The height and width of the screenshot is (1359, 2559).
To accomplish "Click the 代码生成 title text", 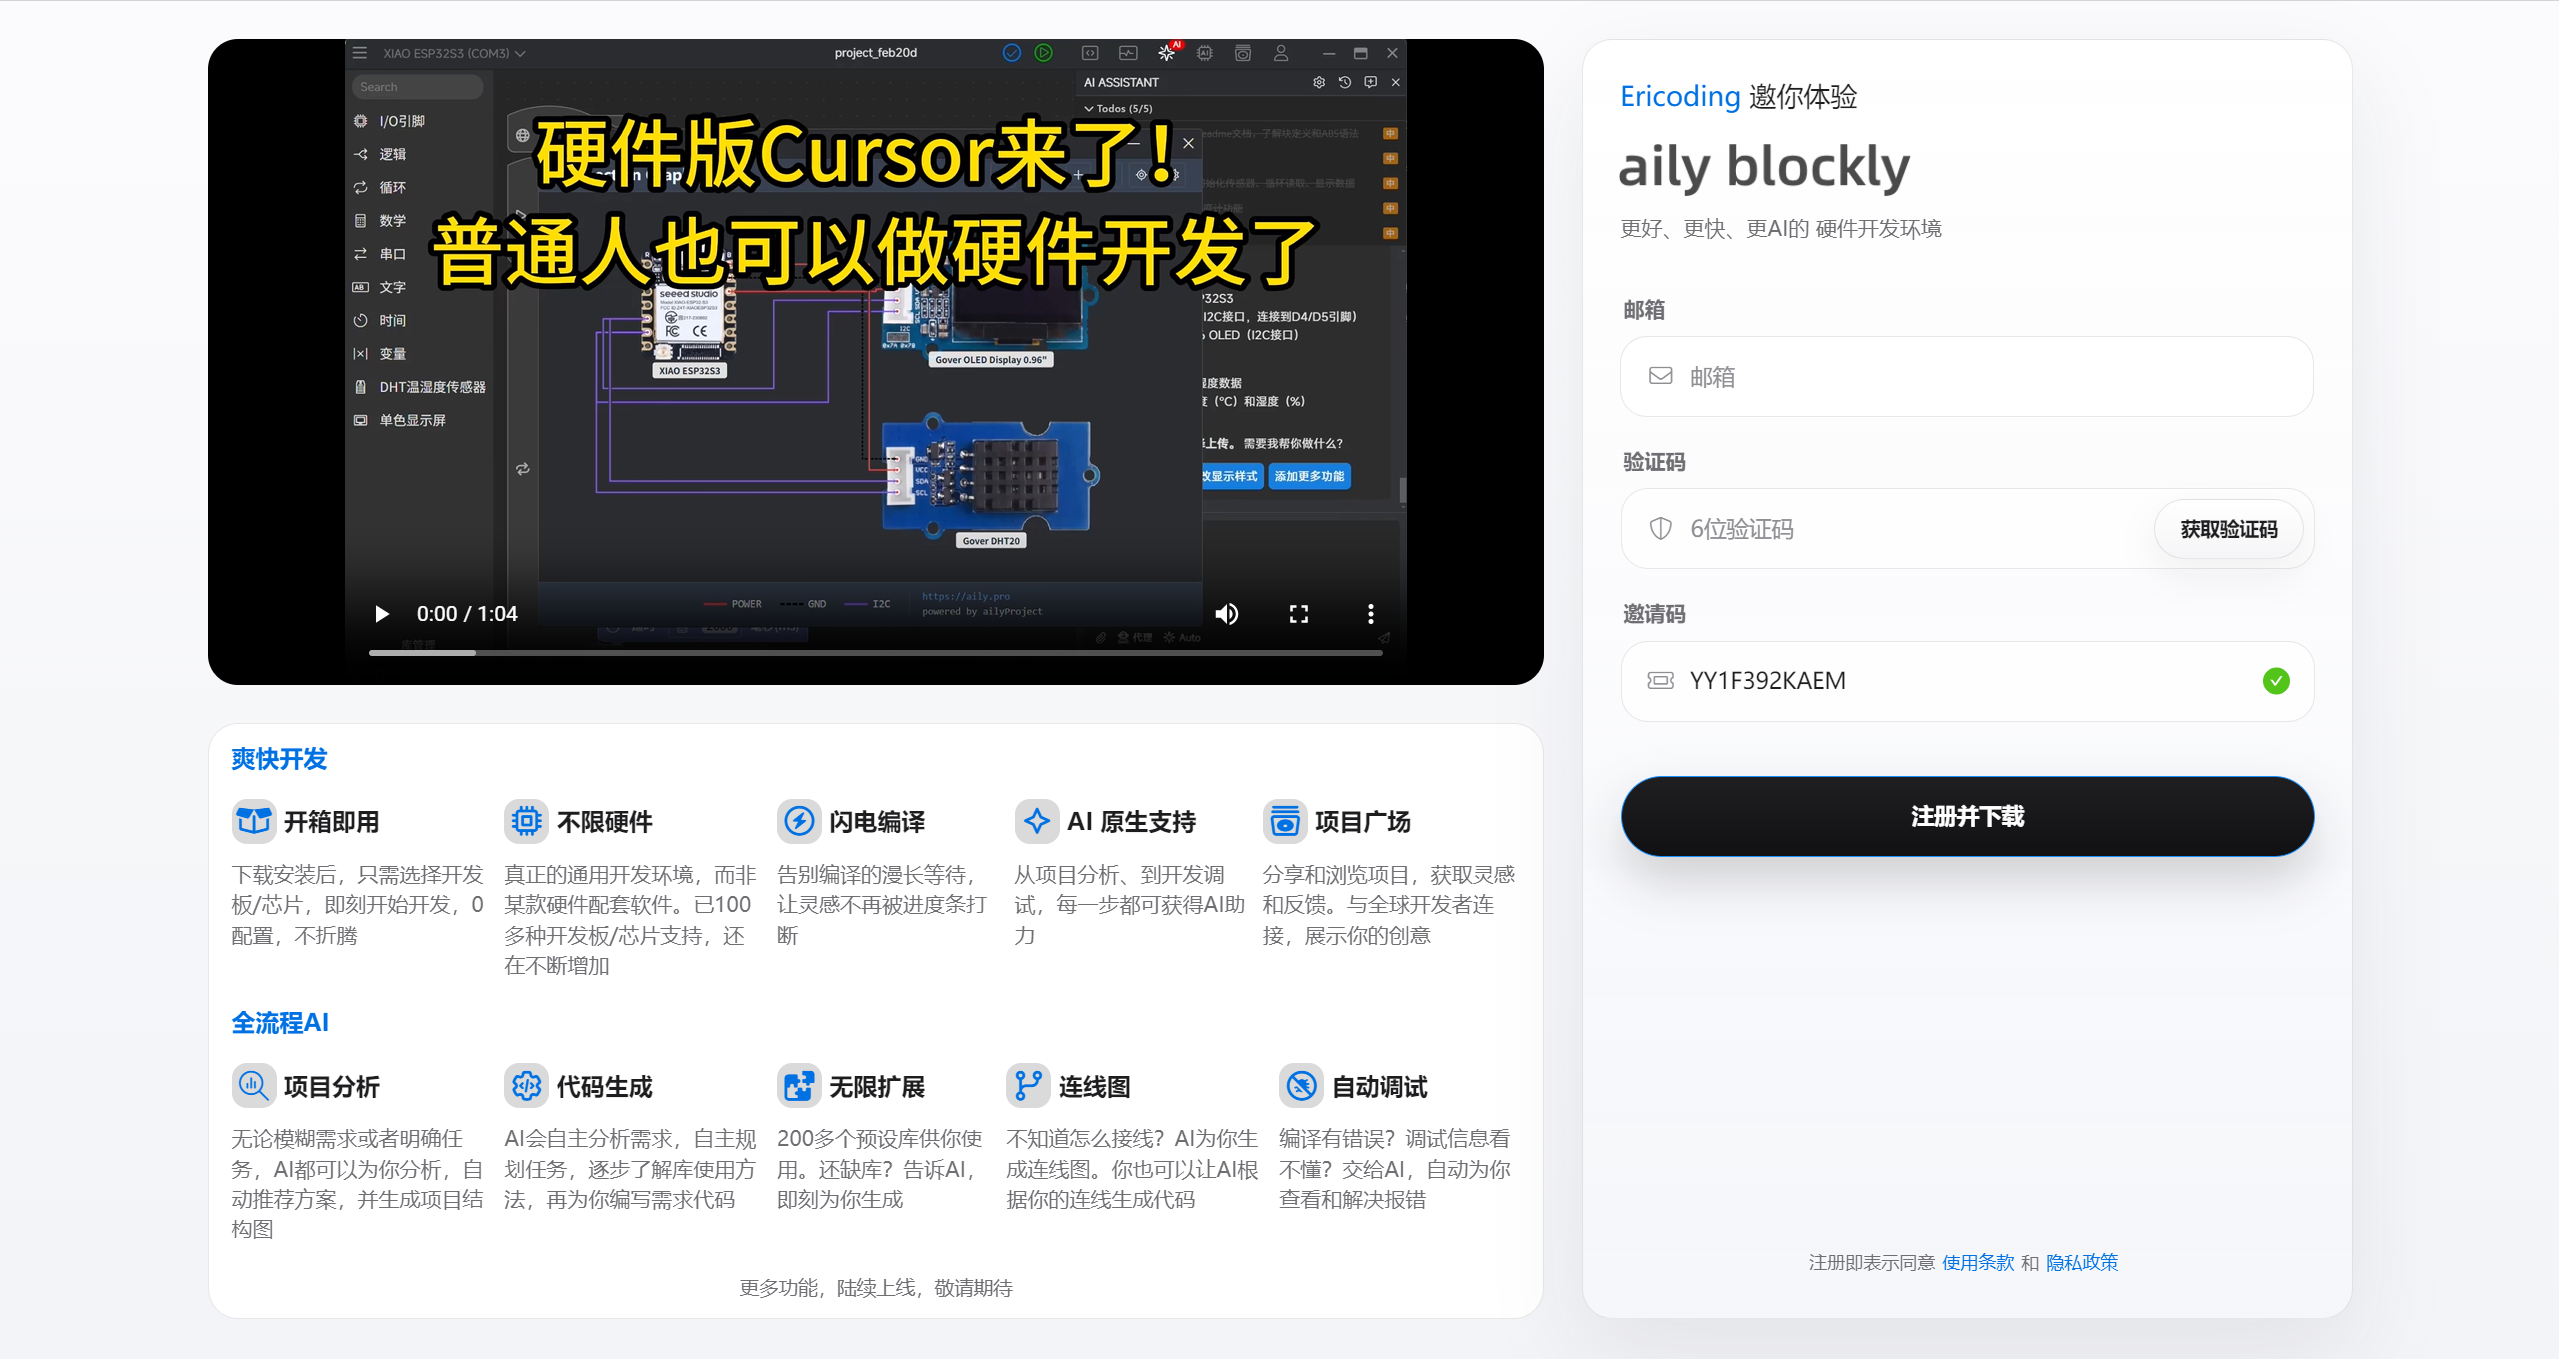I will (604, 1086).
